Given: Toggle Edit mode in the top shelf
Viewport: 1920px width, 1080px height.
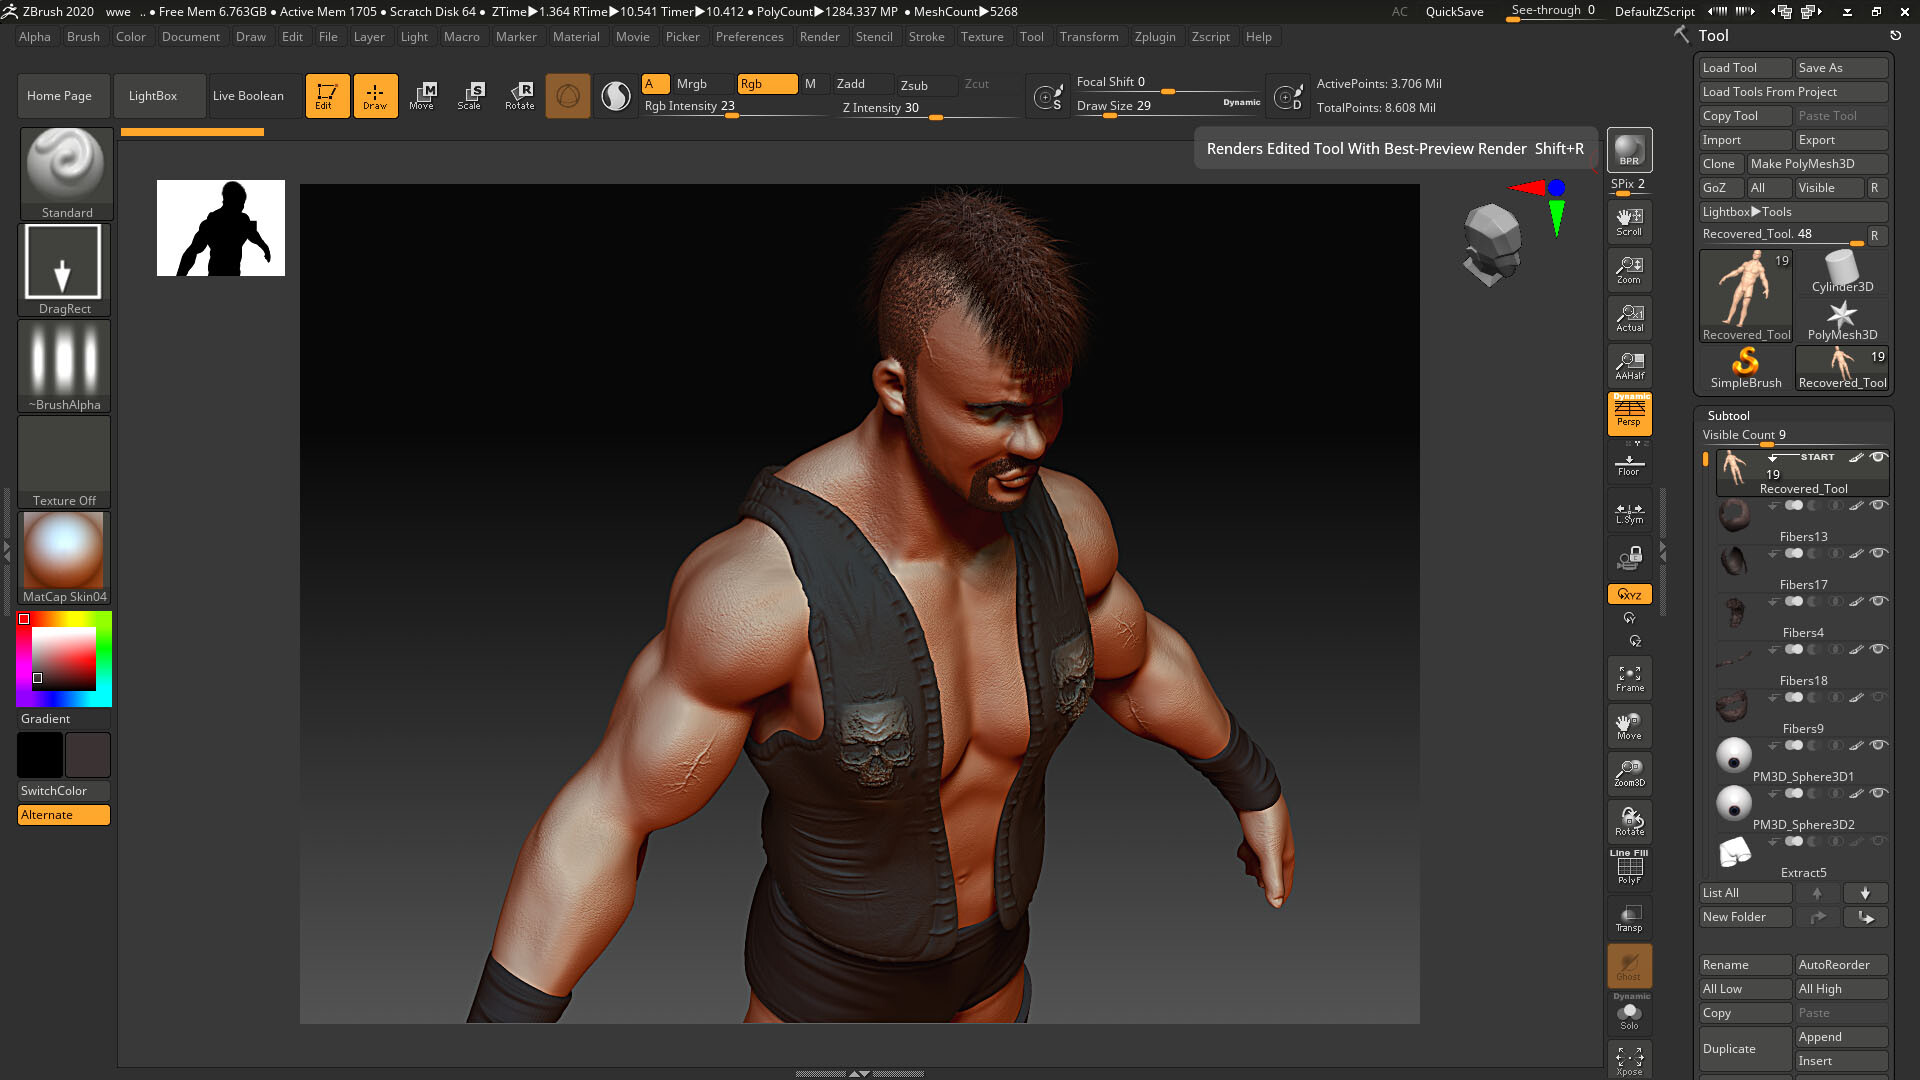Looking at the screenshot, I should pos(327,95).
